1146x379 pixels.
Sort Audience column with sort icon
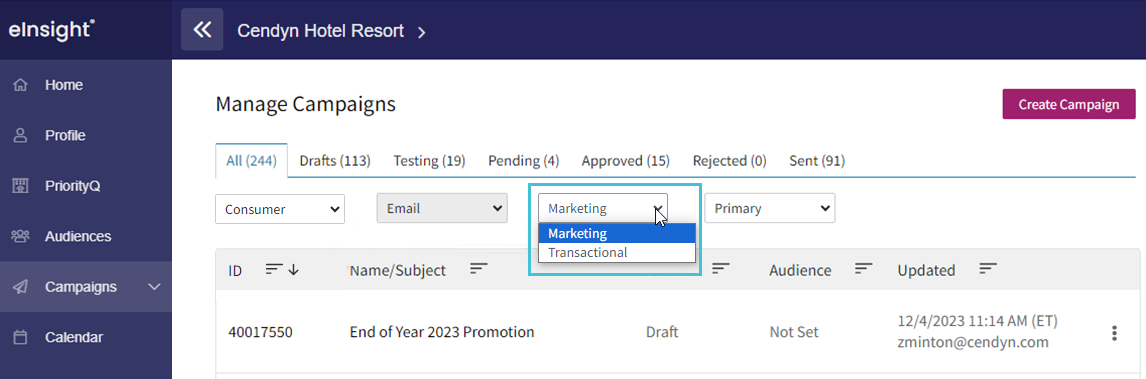tap(863, 269)
